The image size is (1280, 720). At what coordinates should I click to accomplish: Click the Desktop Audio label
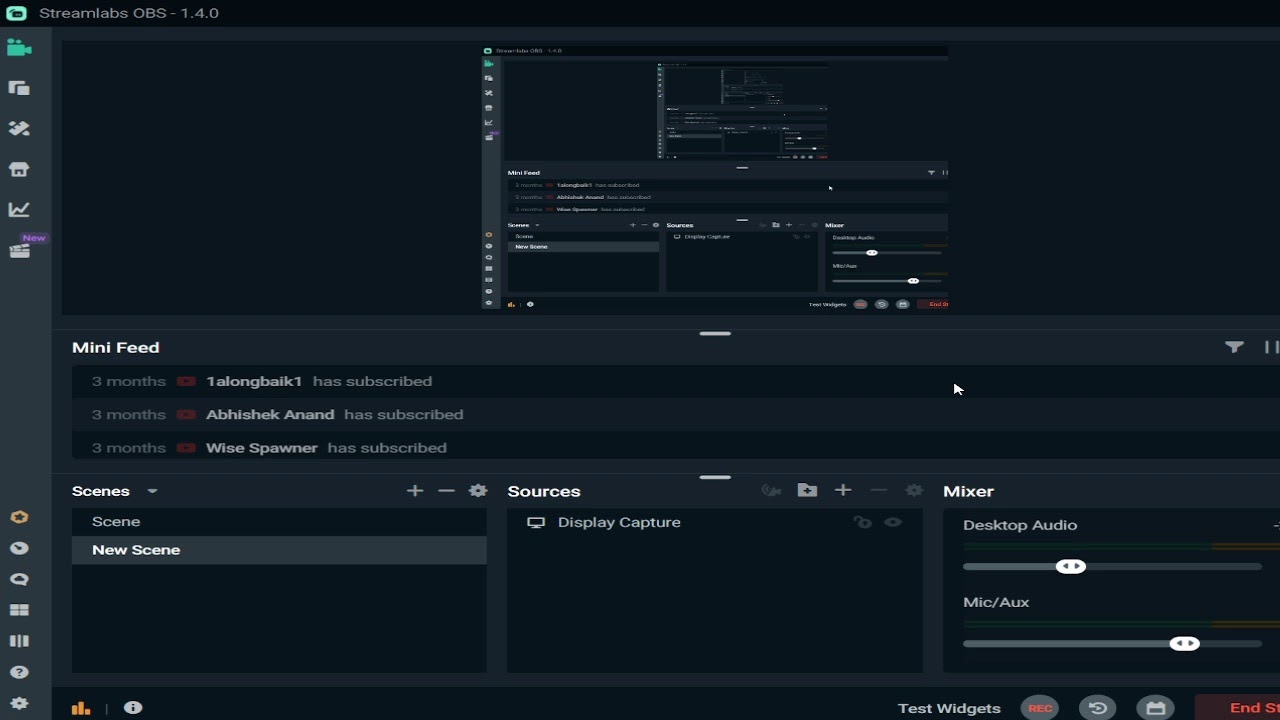coord(1020,525)
